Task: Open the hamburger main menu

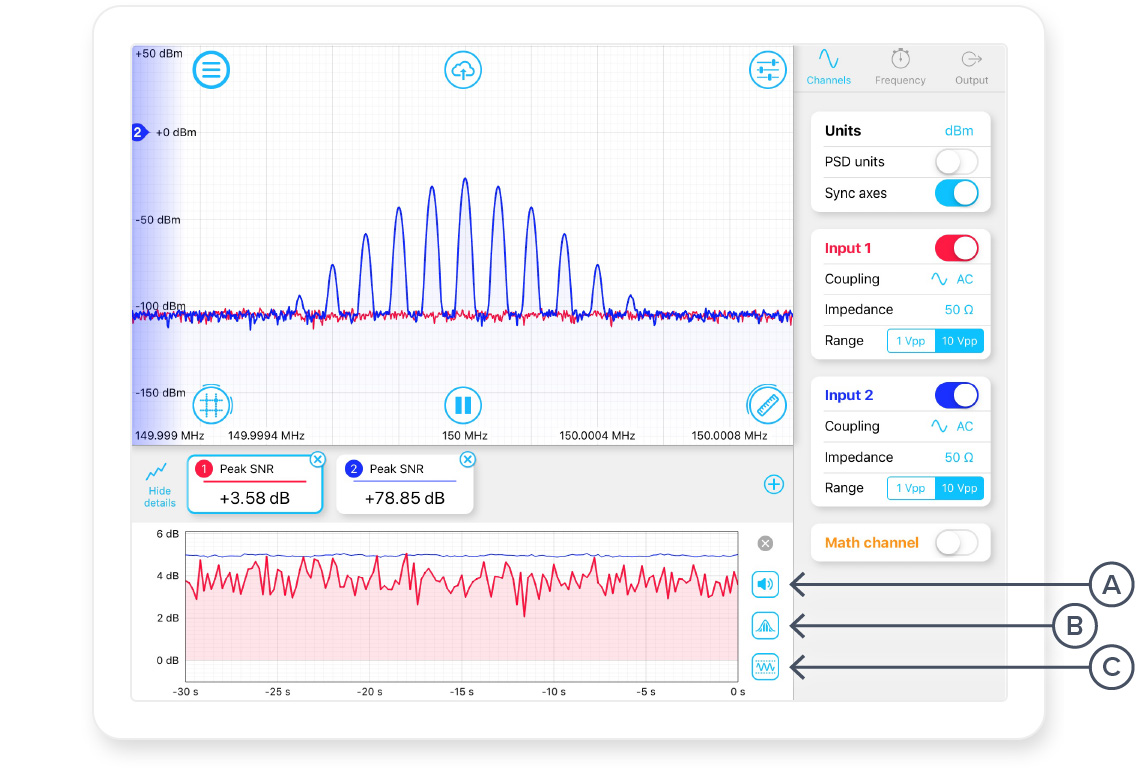Action: [x=211, y=70]
